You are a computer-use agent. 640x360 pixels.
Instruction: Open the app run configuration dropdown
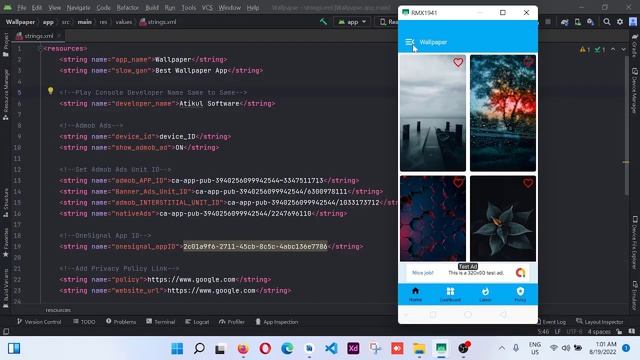coord(352,22)
